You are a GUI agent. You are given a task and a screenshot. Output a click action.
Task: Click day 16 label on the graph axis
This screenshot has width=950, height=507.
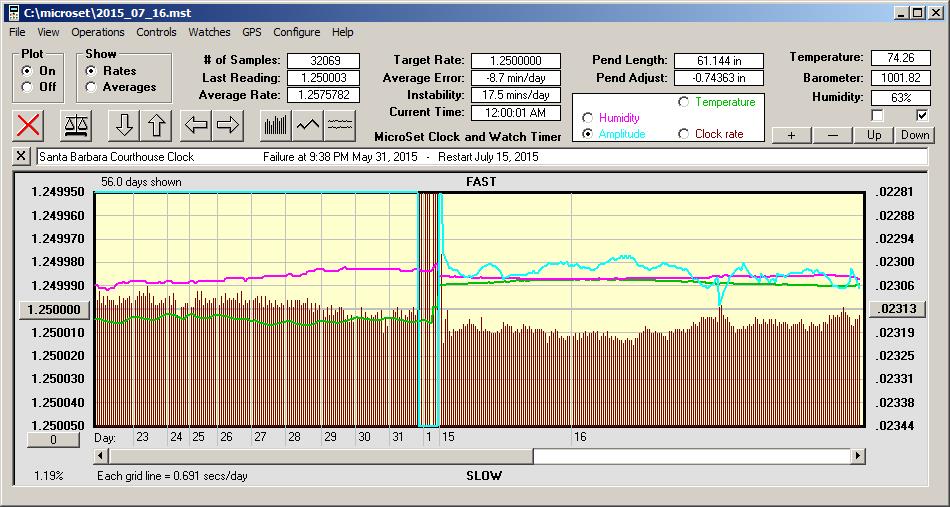pyautogui.click(x=580, y=437)
